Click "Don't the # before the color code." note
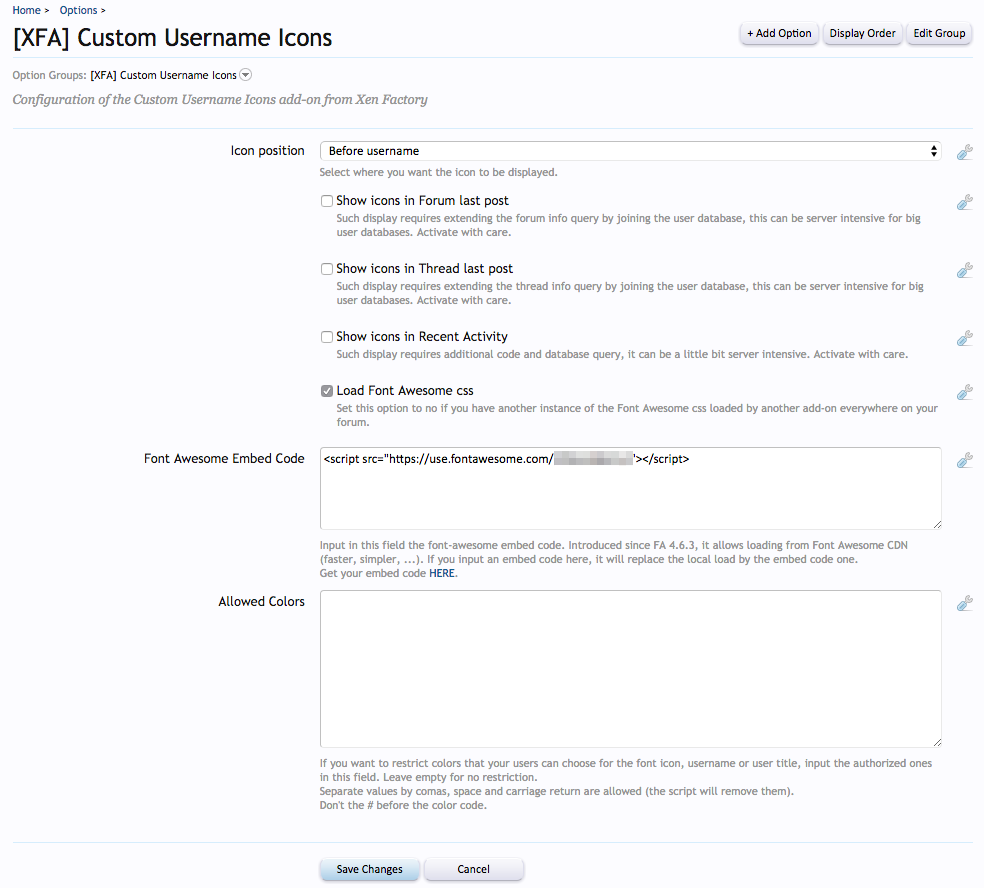Viewport: 984px width, 888px height. point(403,805)
